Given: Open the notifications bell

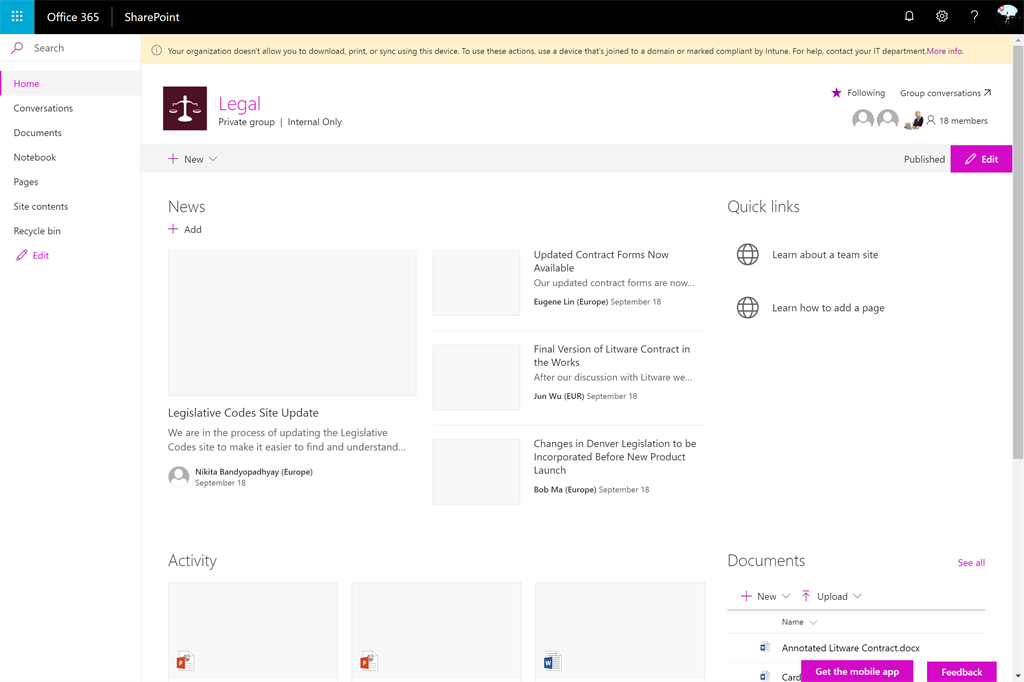Looking at the screenshot, I should point(909,17).
